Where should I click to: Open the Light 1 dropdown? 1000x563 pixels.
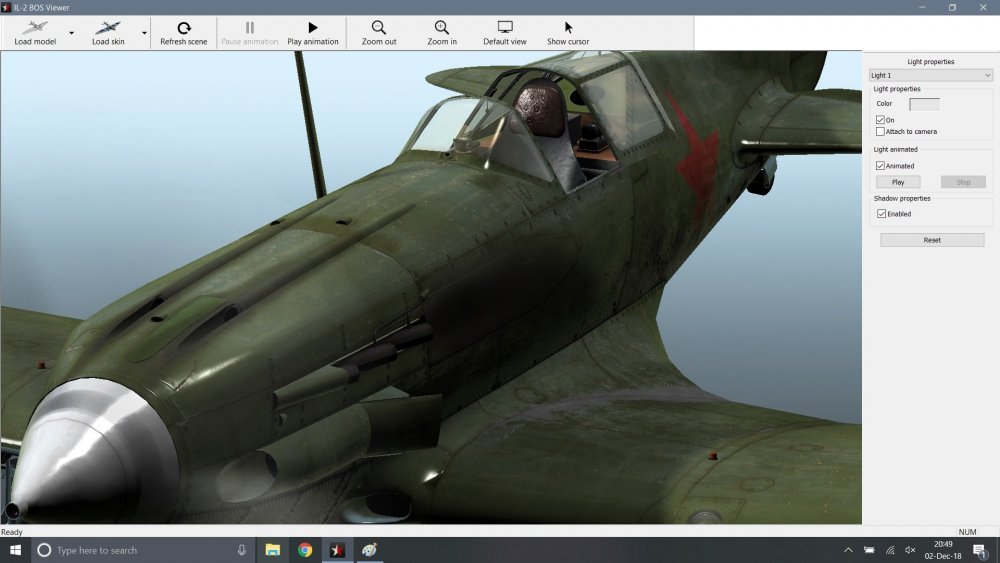930,75
